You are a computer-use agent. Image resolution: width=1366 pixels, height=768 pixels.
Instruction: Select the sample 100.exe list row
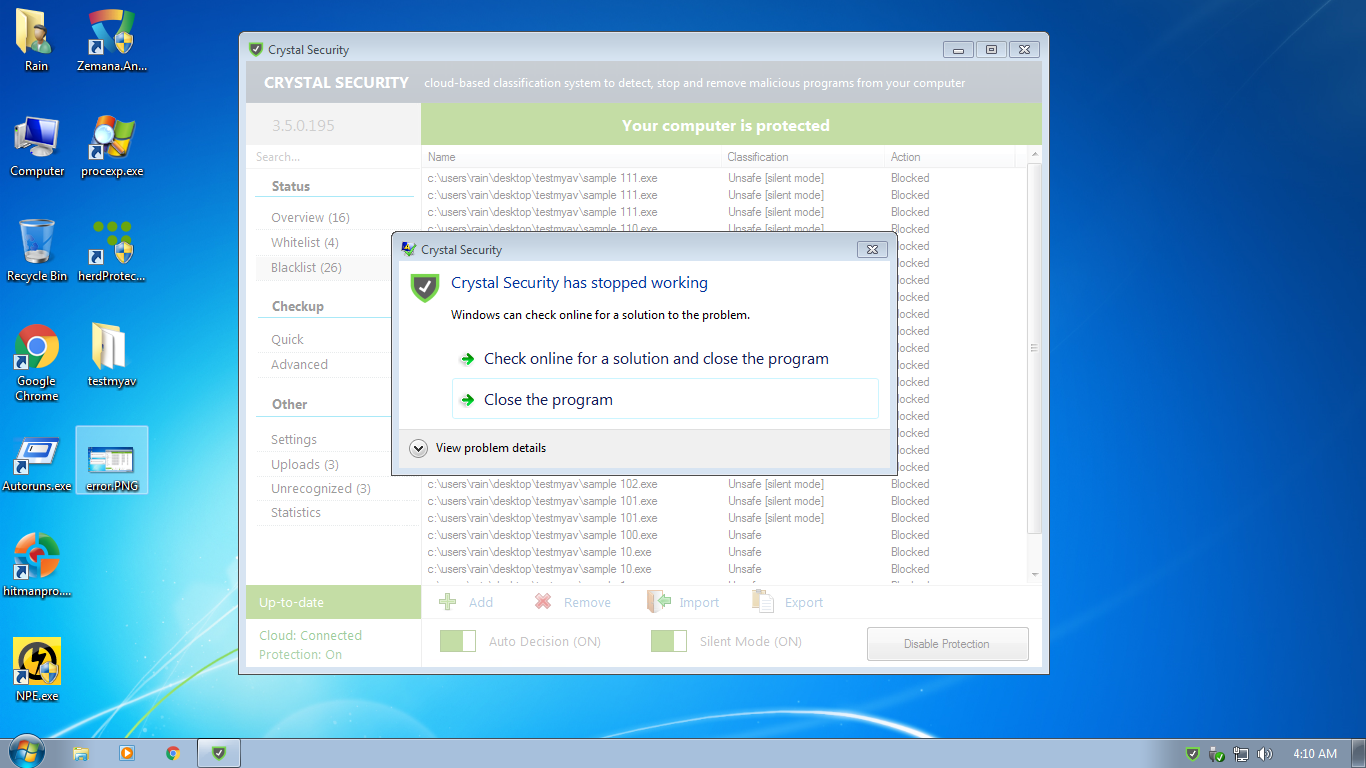(x=725, y=535)
